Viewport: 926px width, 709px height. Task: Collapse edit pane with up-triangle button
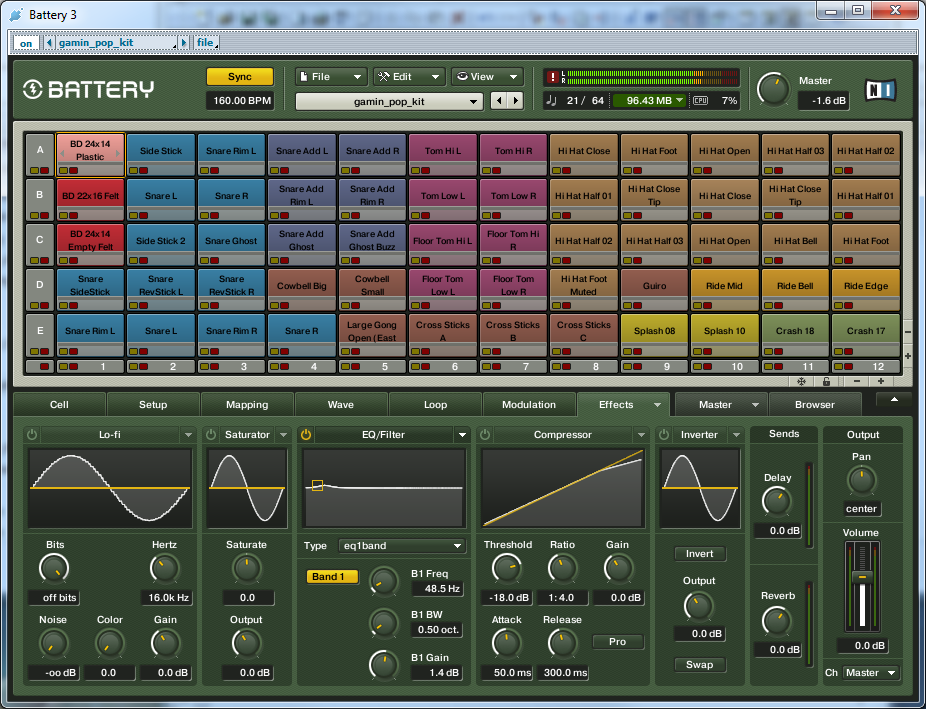click(894, 400)
